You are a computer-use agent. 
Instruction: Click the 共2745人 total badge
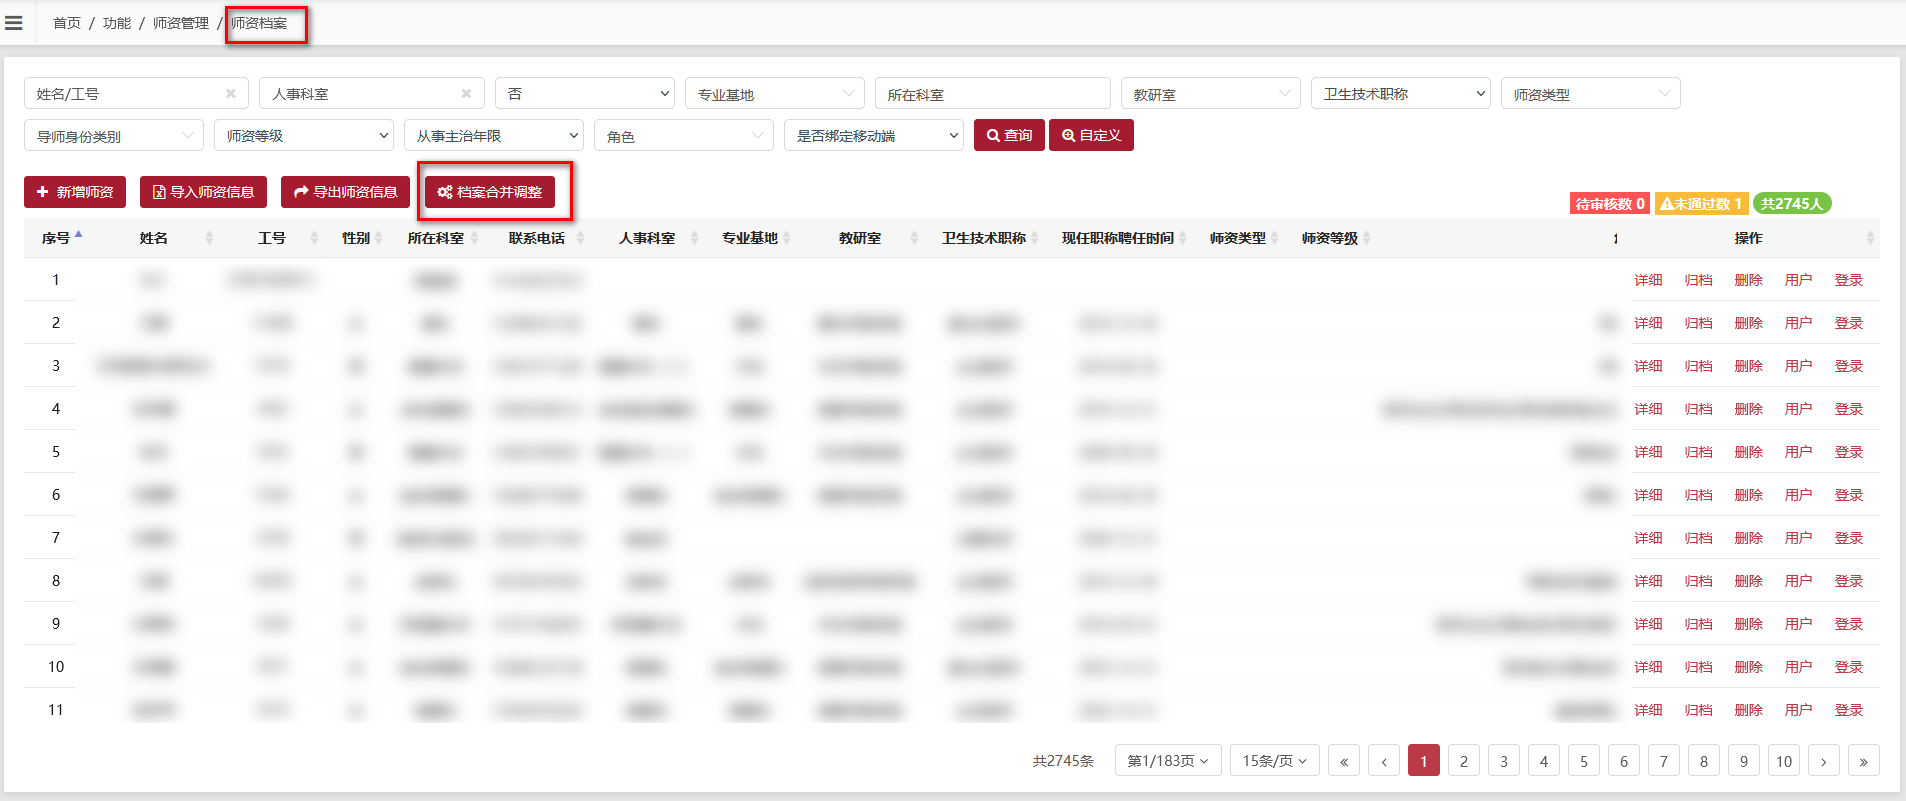click(x=1792, y=204)
